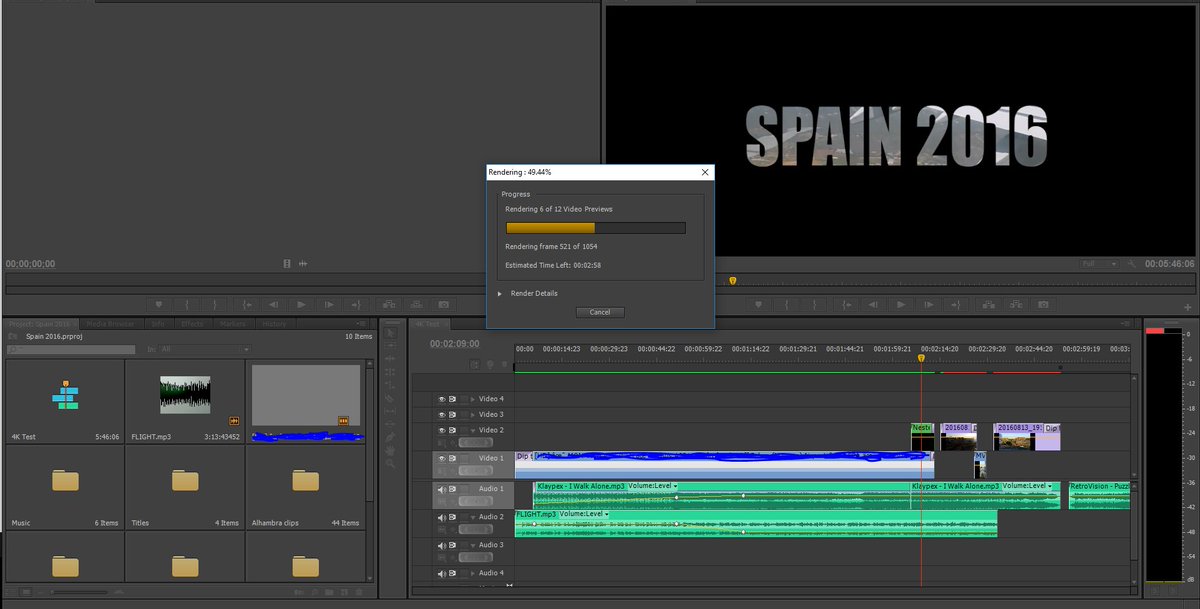Go to In point in Program monitor
The image size is (1200, 609).
click(847, 305)
